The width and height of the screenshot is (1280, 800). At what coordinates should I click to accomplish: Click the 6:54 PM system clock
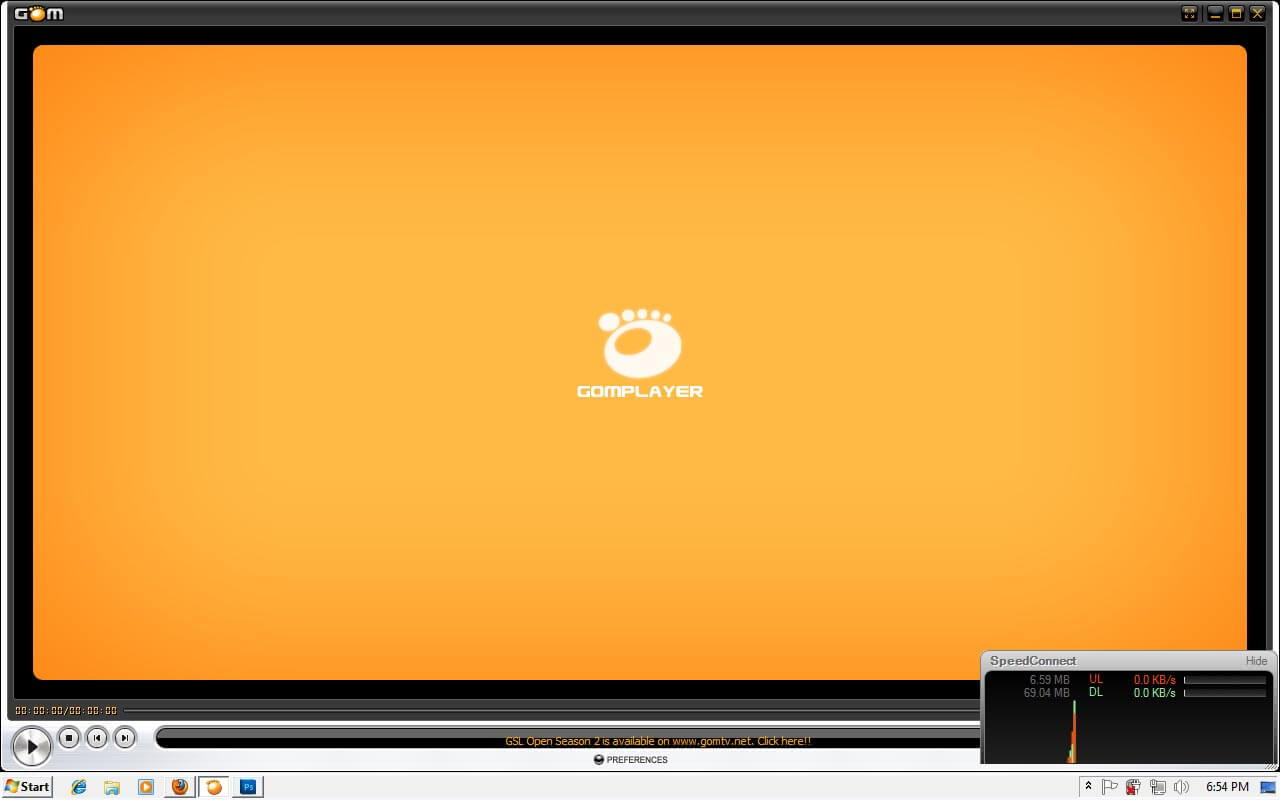point(1227,787)
